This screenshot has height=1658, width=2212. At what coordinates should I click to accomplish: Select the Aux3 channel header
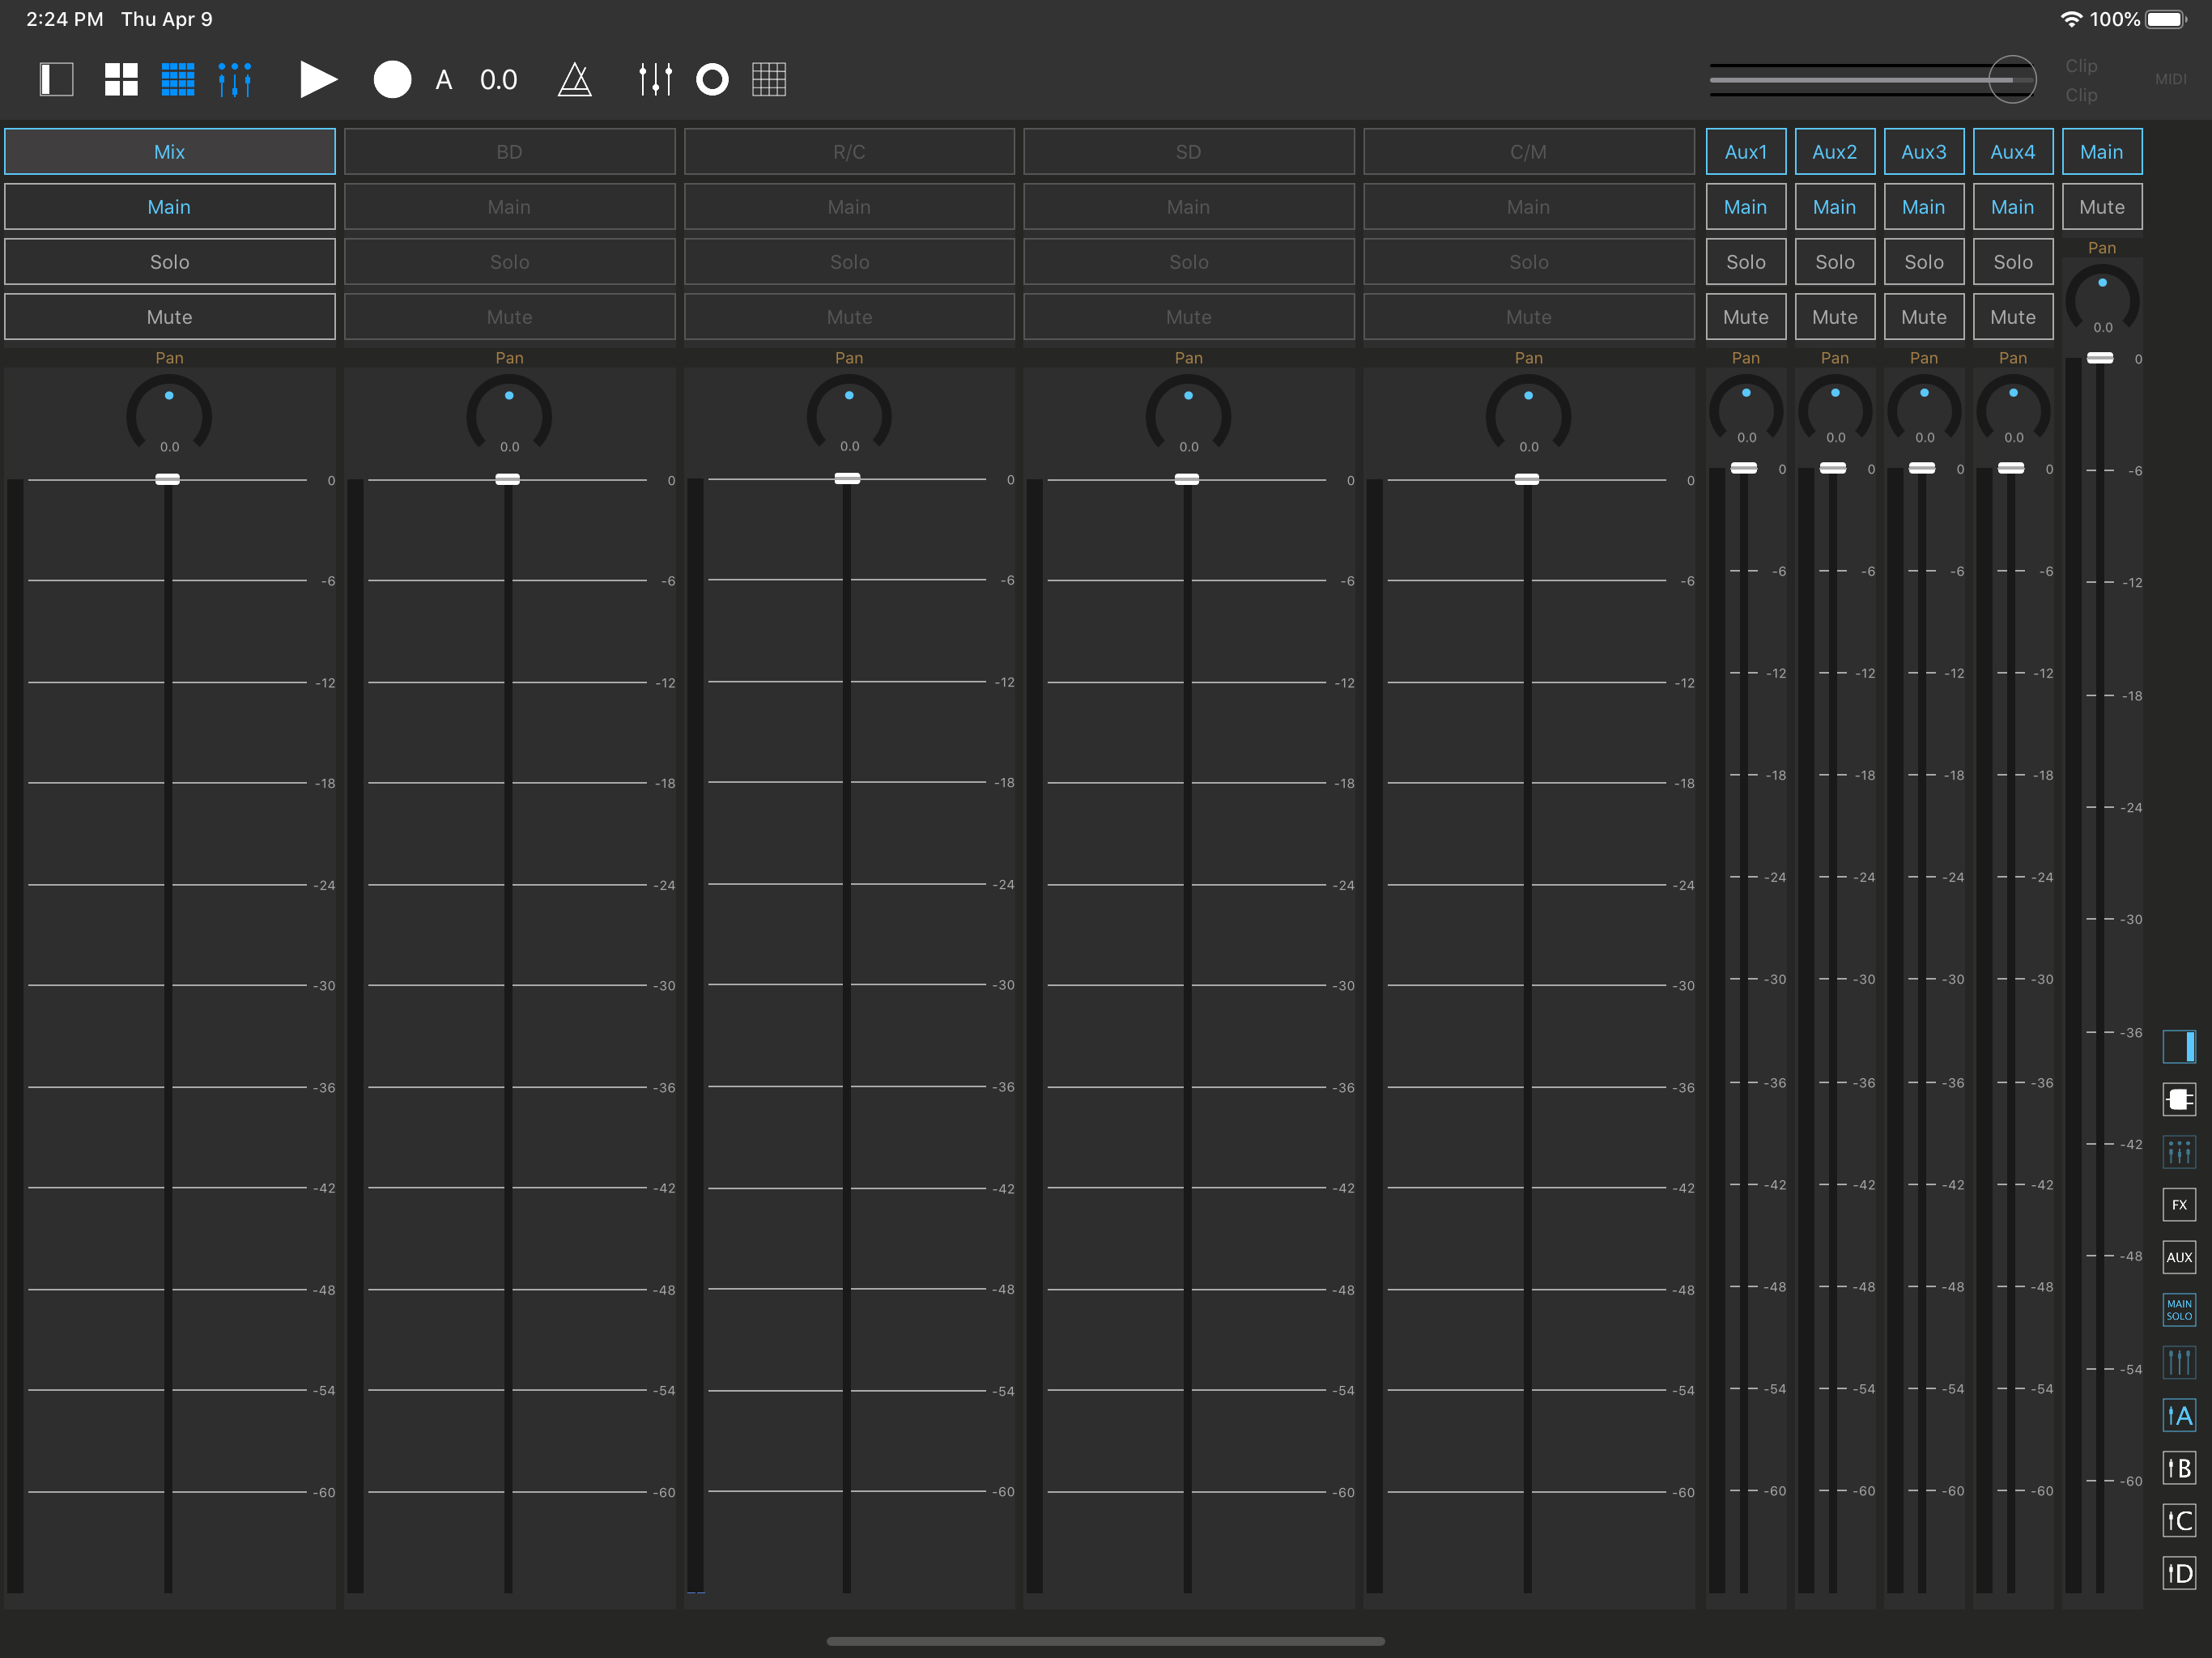pos(1924,152)
